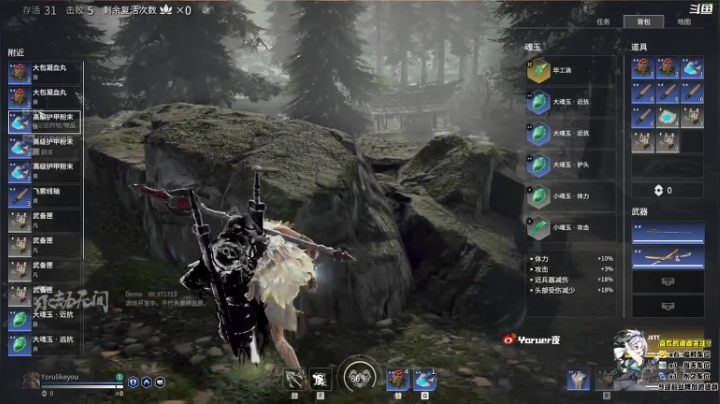Click the 道具 section header
The image size is (720, 404).
click(639, 47)
